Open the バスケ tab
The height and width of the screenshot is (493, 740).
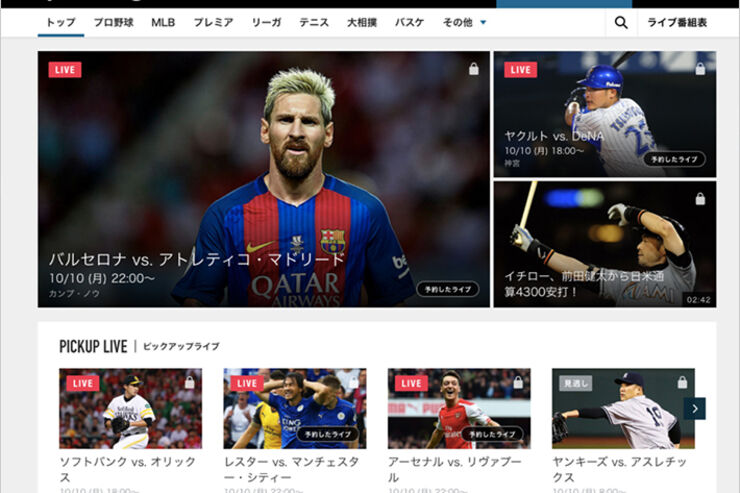coord(410,22)
